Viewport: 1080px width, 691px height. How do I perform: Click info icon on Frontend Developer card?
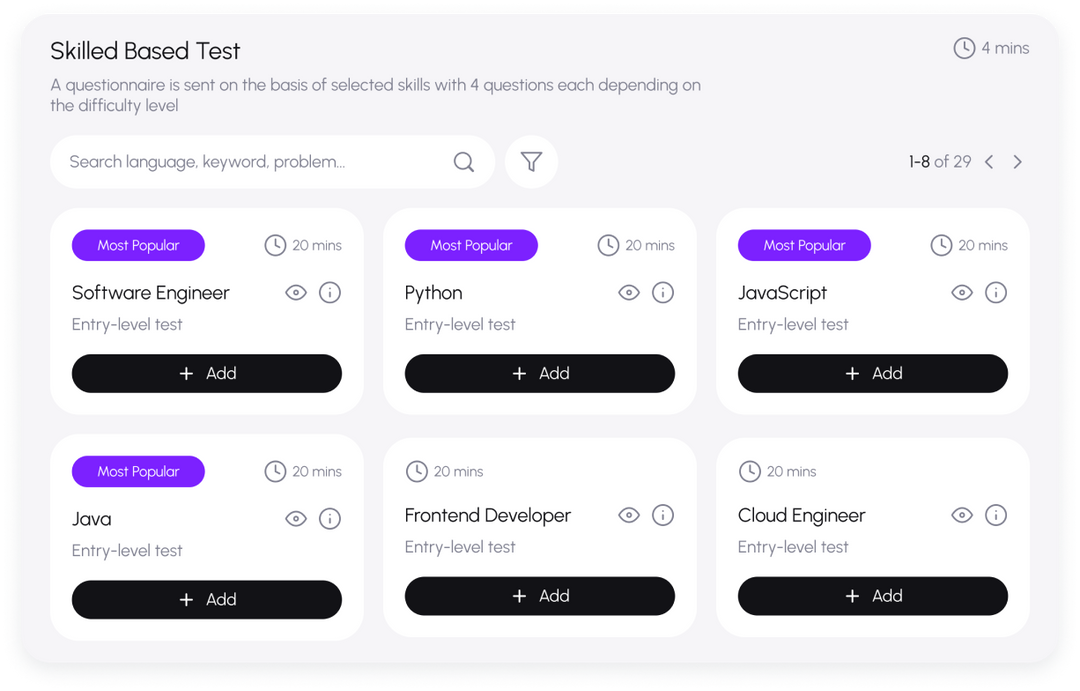pyautogui.click(x=663, y=515)
